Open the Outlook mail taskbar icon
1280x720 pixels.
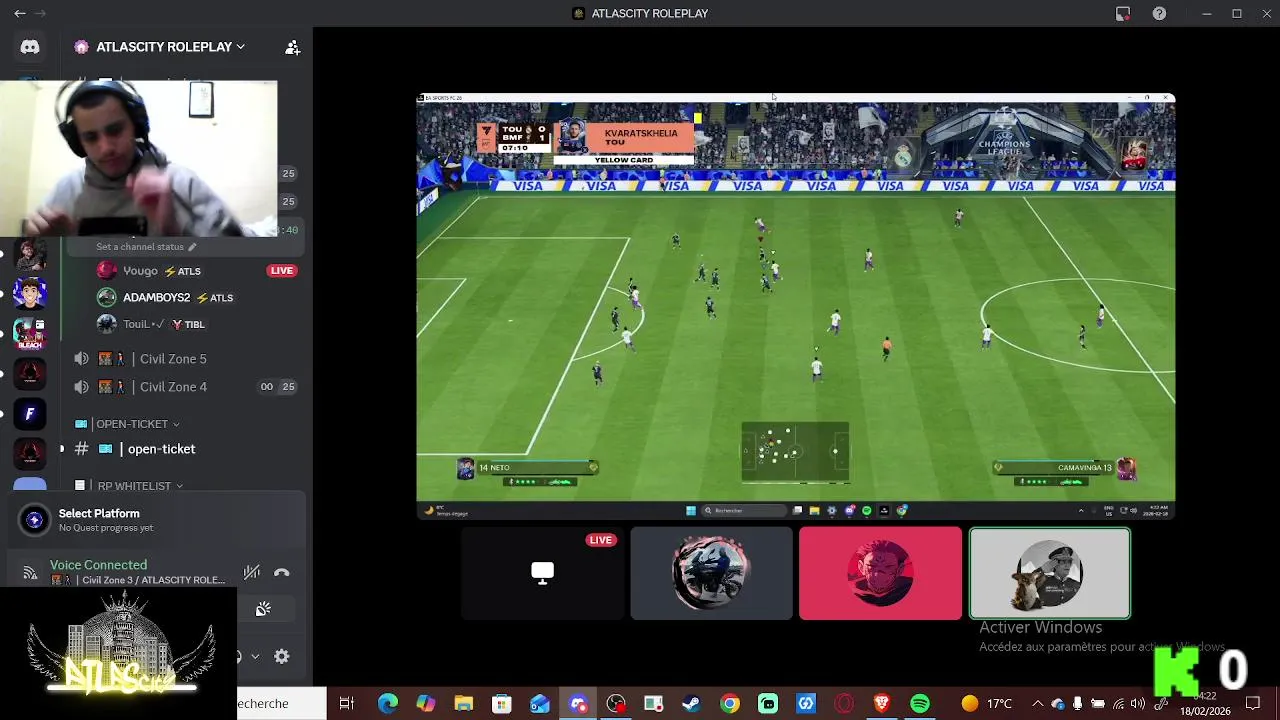coord(539,704)
